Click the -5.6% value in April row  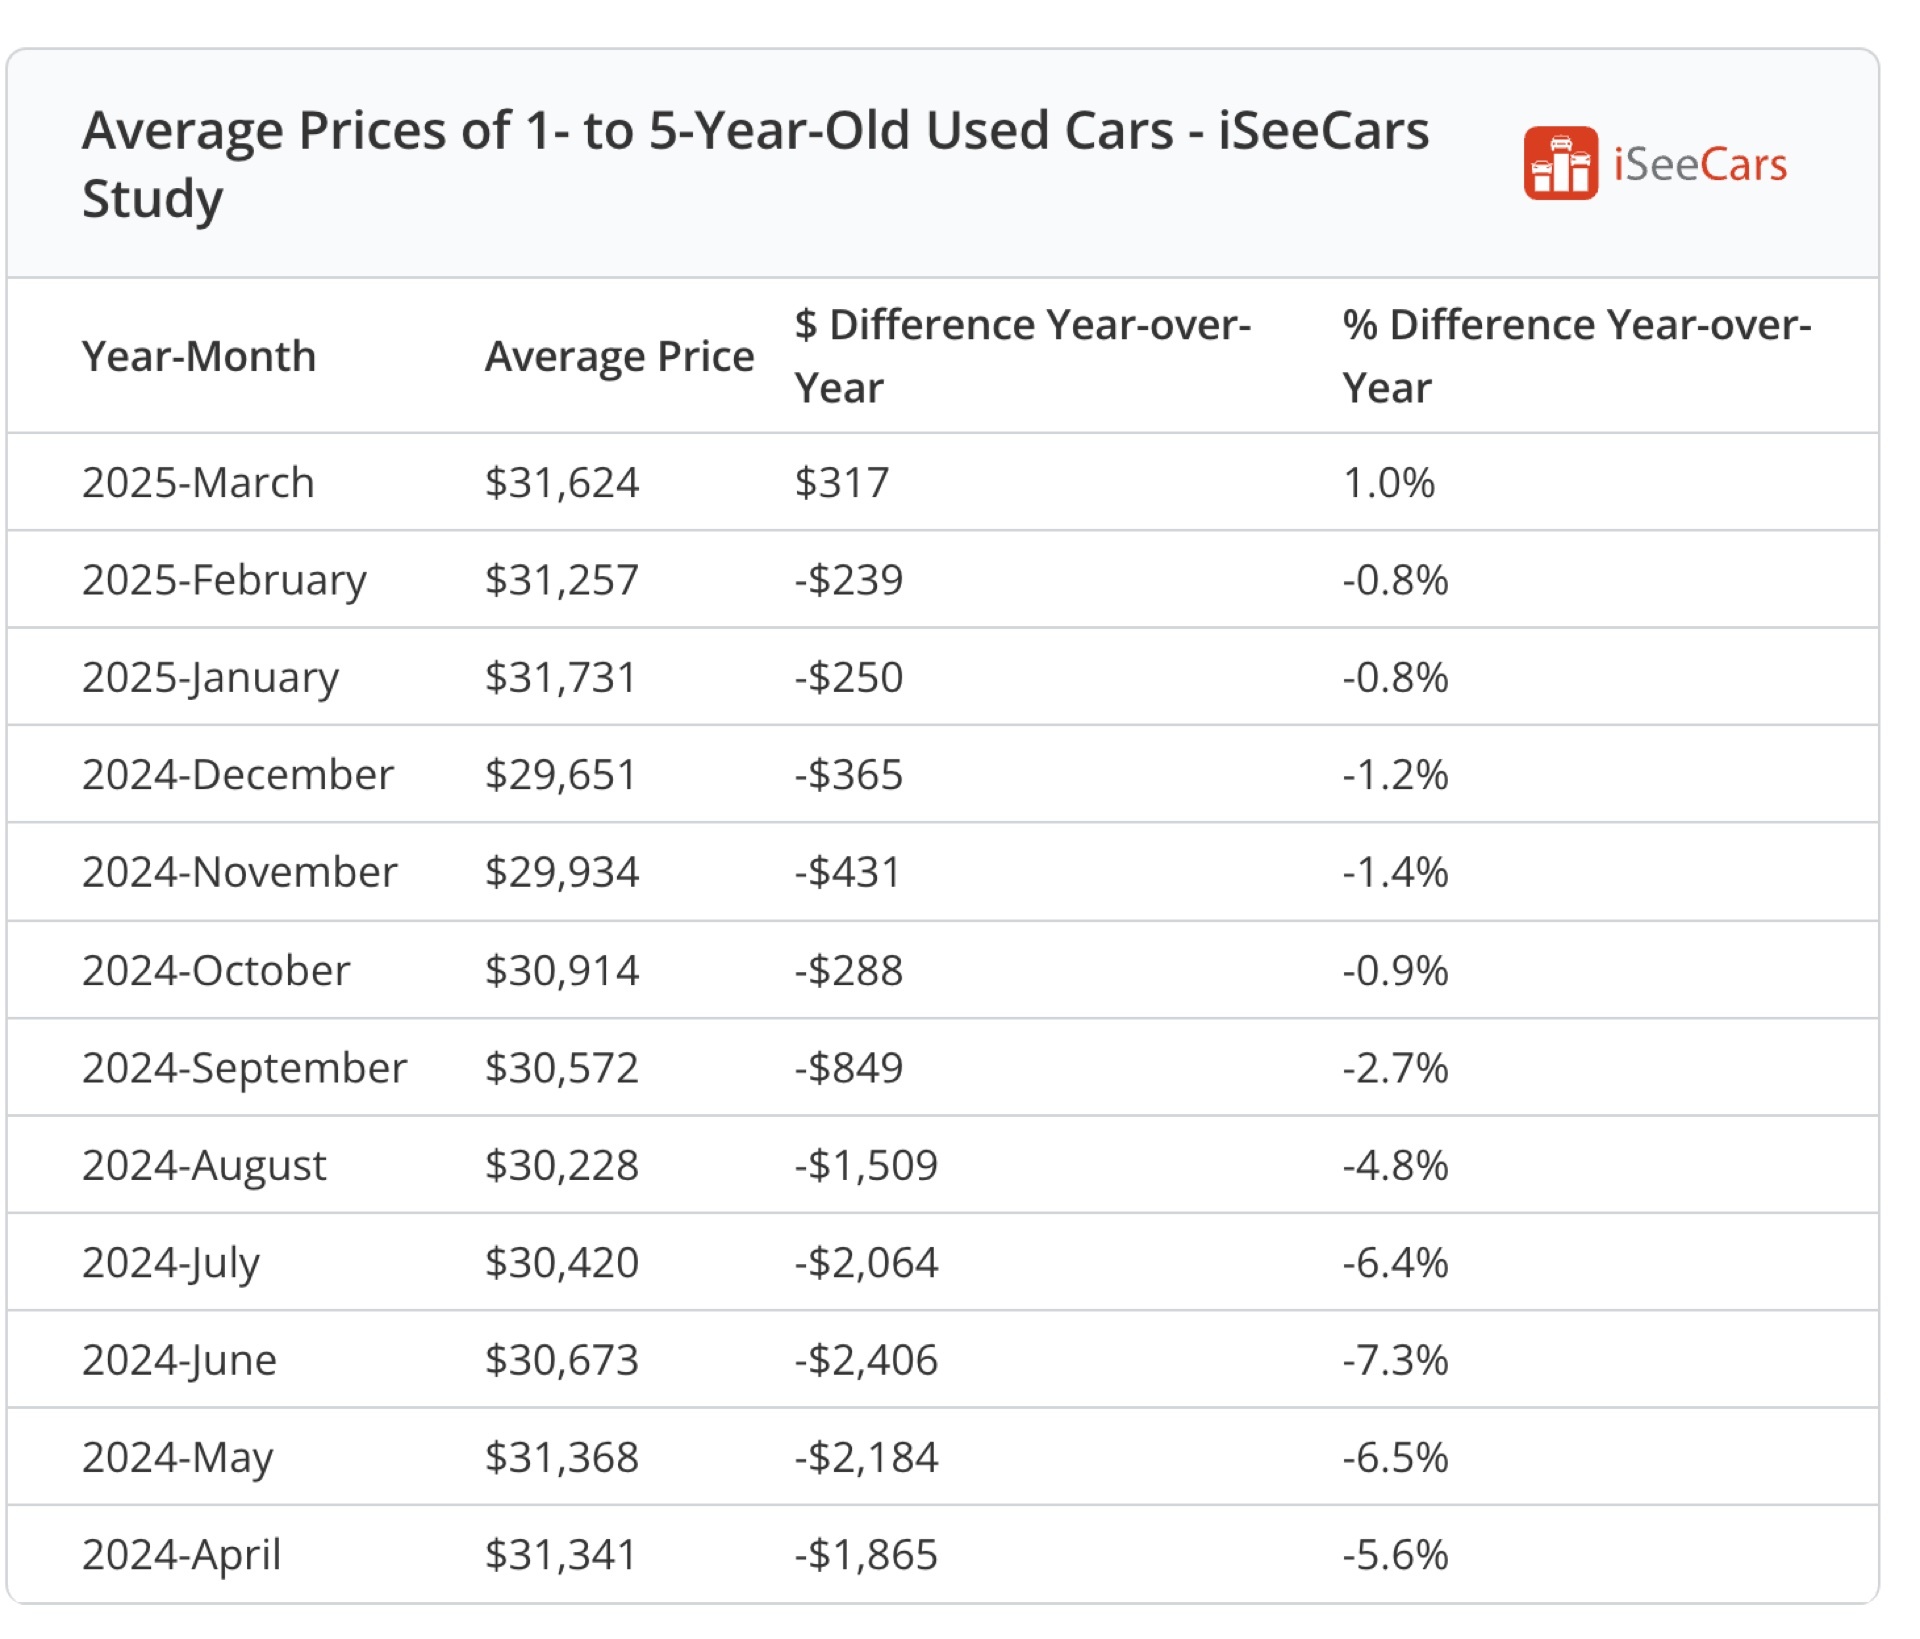pos(1395,1555)
